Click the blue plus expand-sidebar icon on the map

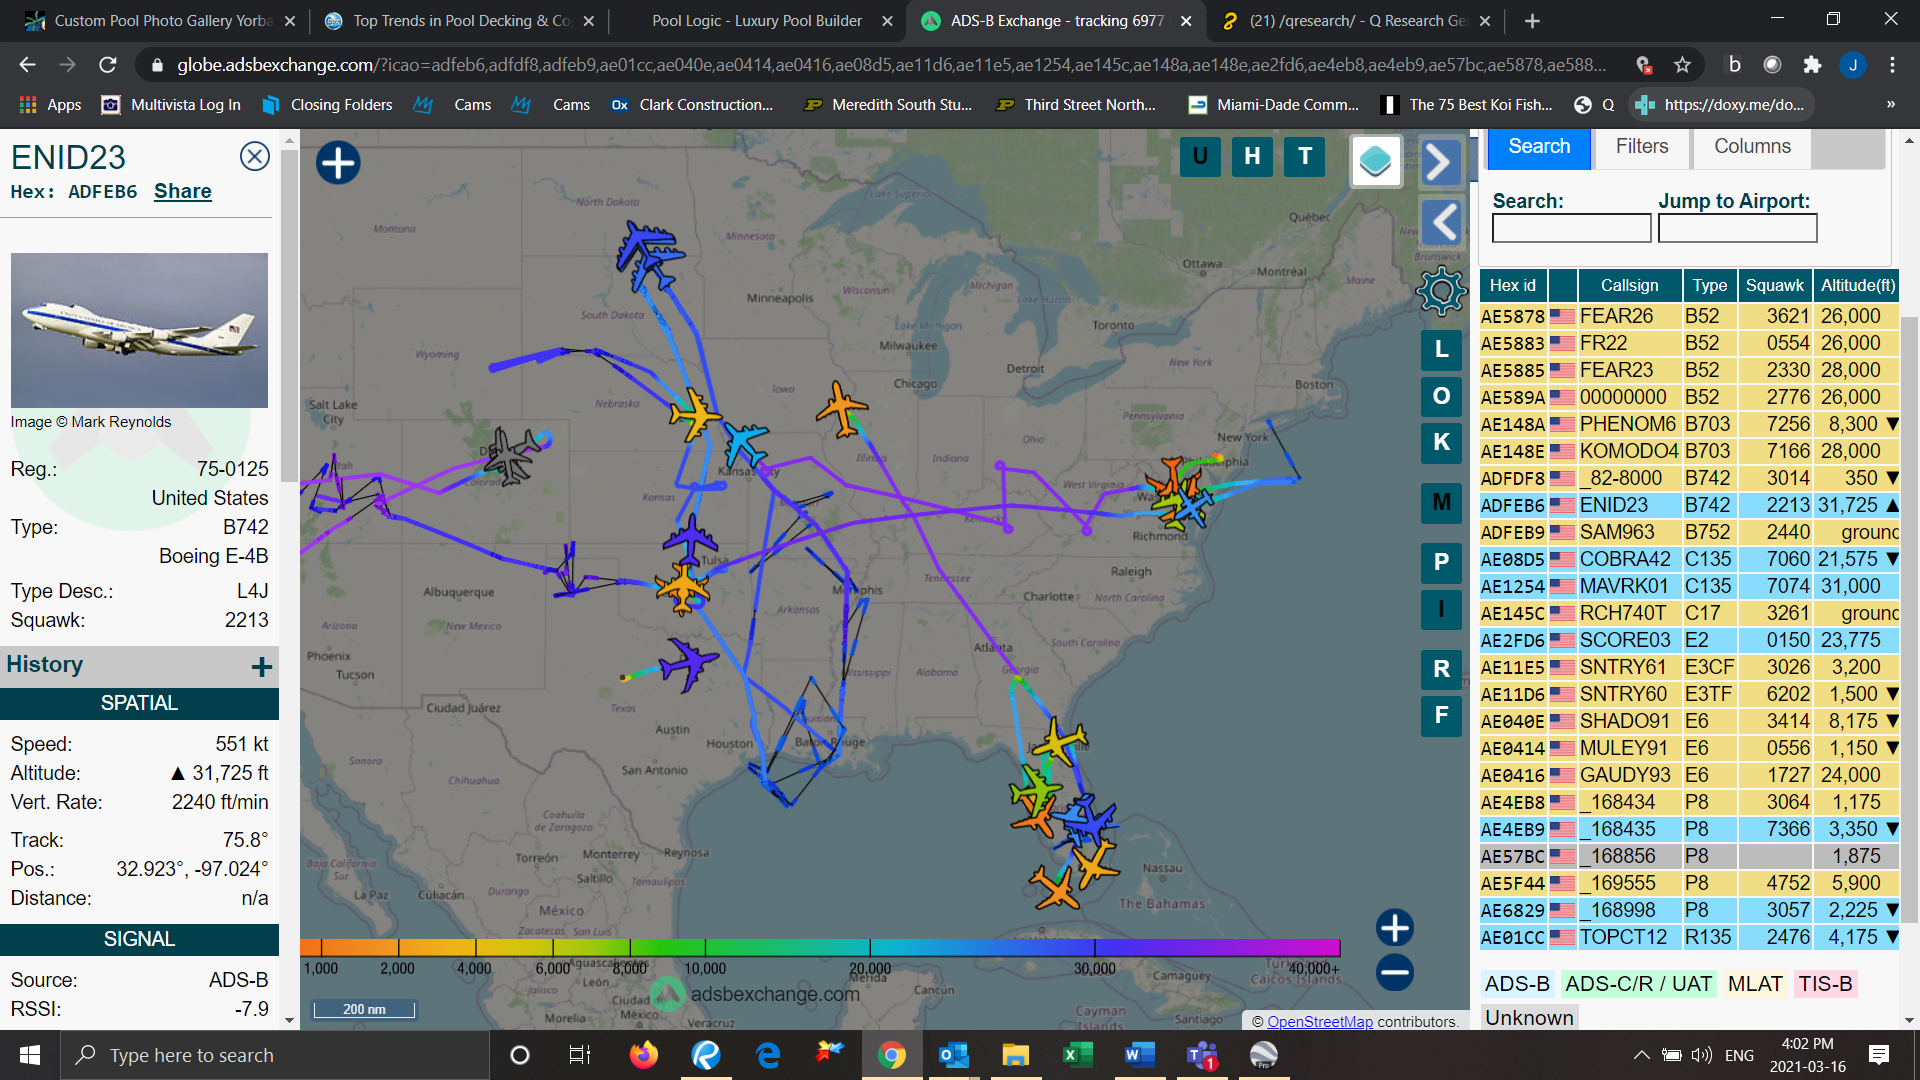point(338,162)
